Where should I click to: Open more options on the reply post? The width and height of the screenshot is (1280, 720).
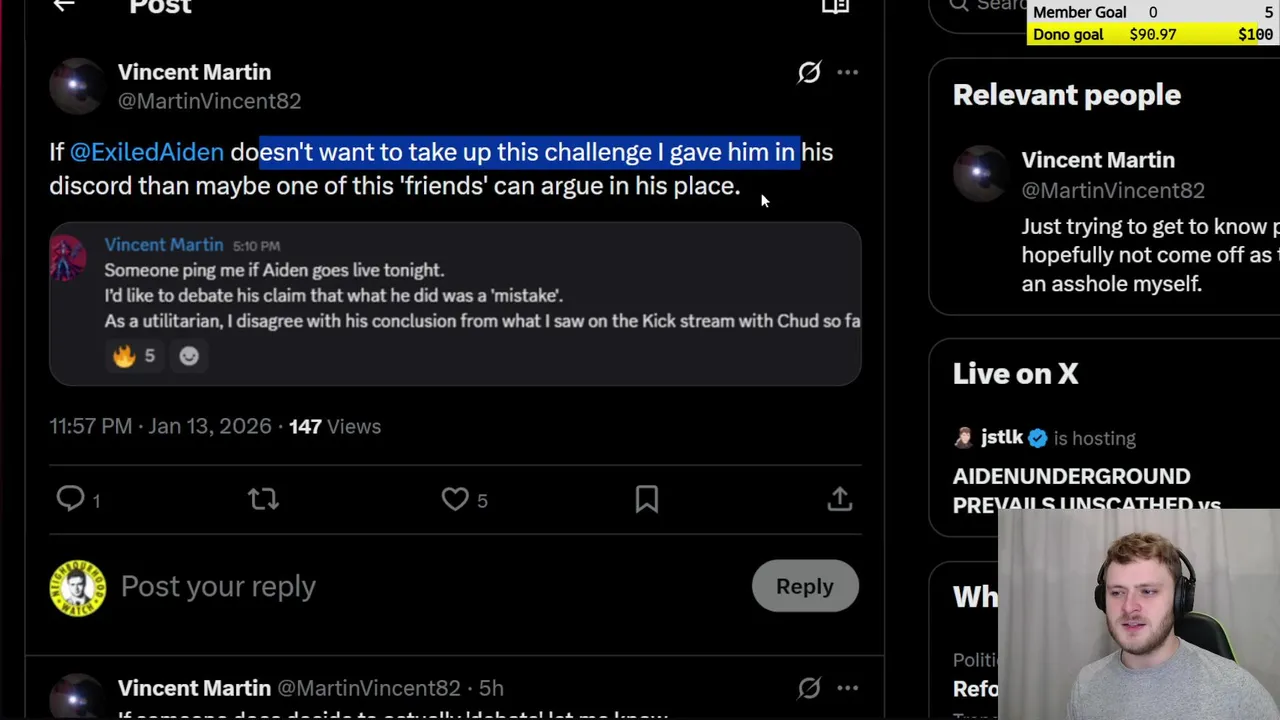847,688
